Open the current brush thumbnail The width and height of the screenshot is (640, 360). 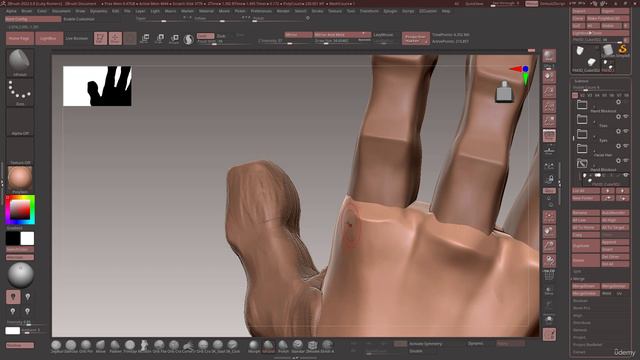click(20, 62)
